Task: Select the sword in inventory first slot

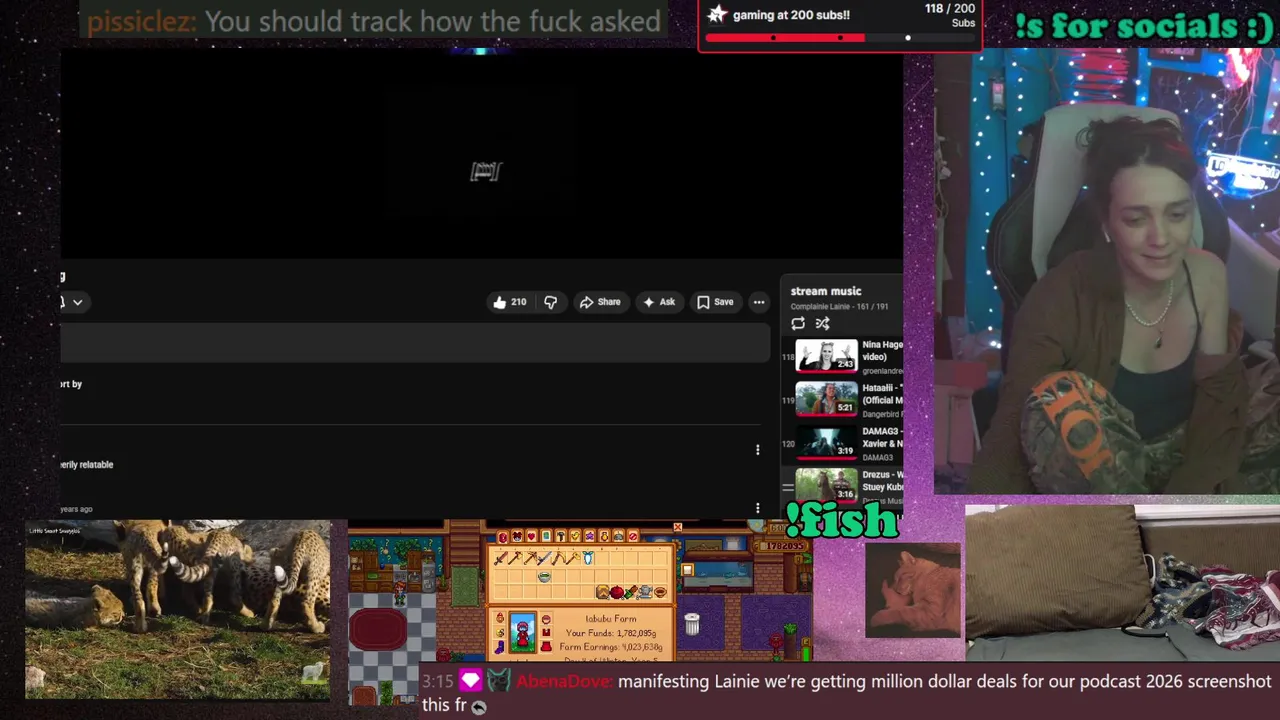Action: (x=501, y=558)
